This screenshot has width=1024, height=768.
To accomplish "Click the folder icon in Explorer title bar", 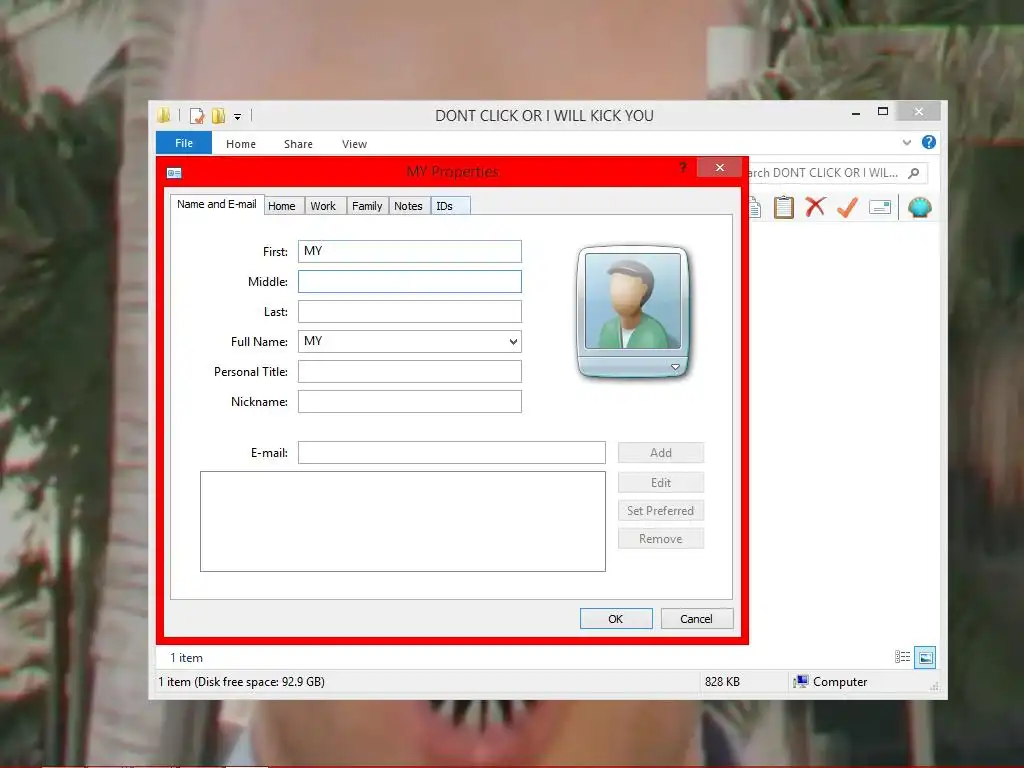I will click(164, 116).
